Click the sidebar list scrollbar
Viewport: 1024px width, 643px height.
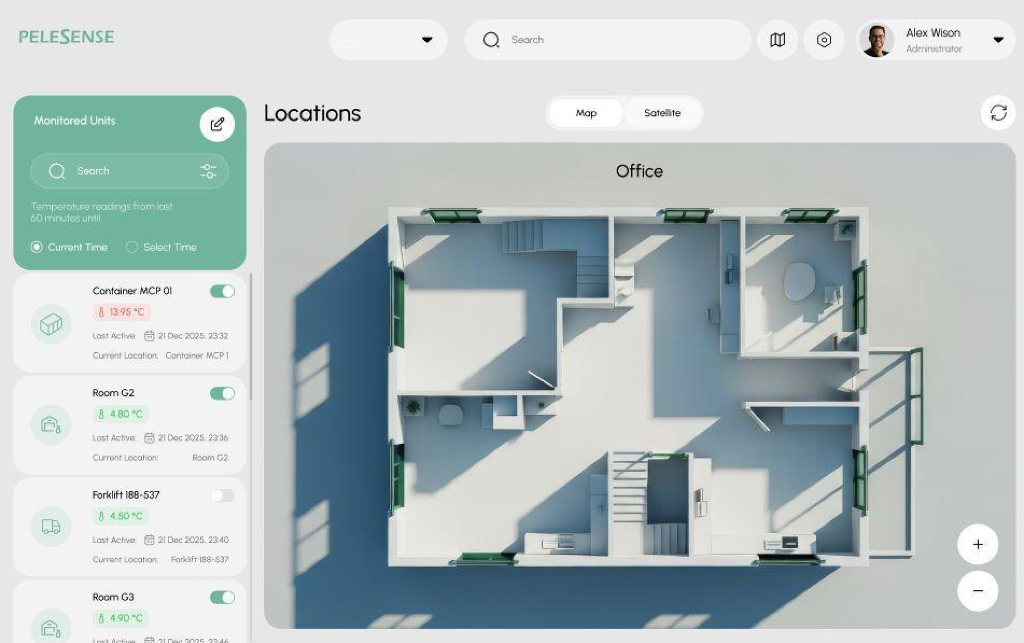pyautogui.click(x=251, y=336)
